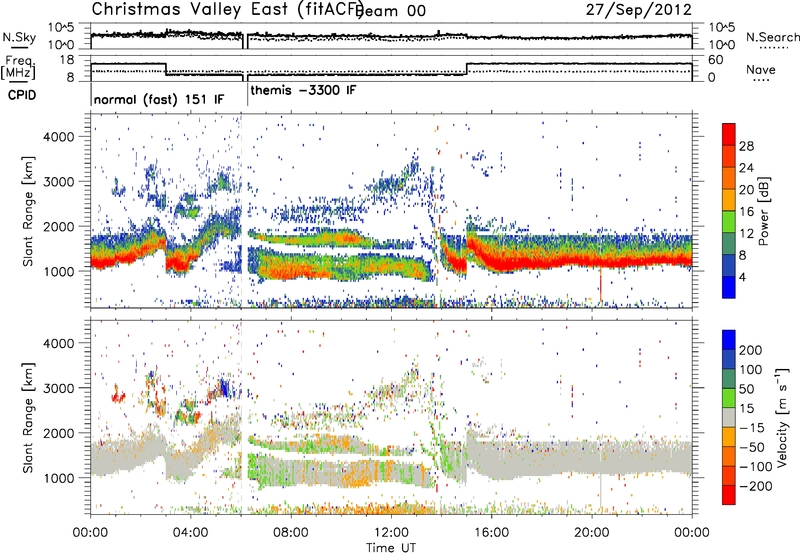Click the '3000' tick of the velocity panel
This screenshot has height=554, width=800.
point(59,388)
